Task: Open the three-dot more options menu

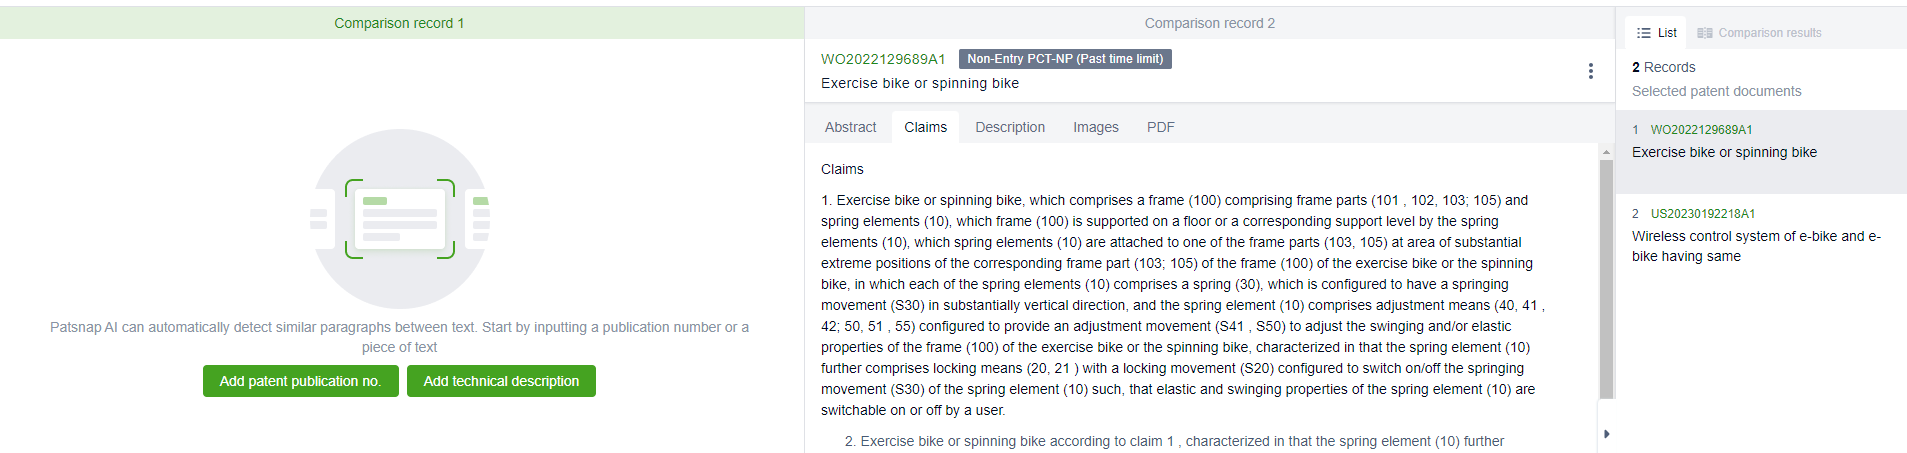Action: tap(1590, 71)
